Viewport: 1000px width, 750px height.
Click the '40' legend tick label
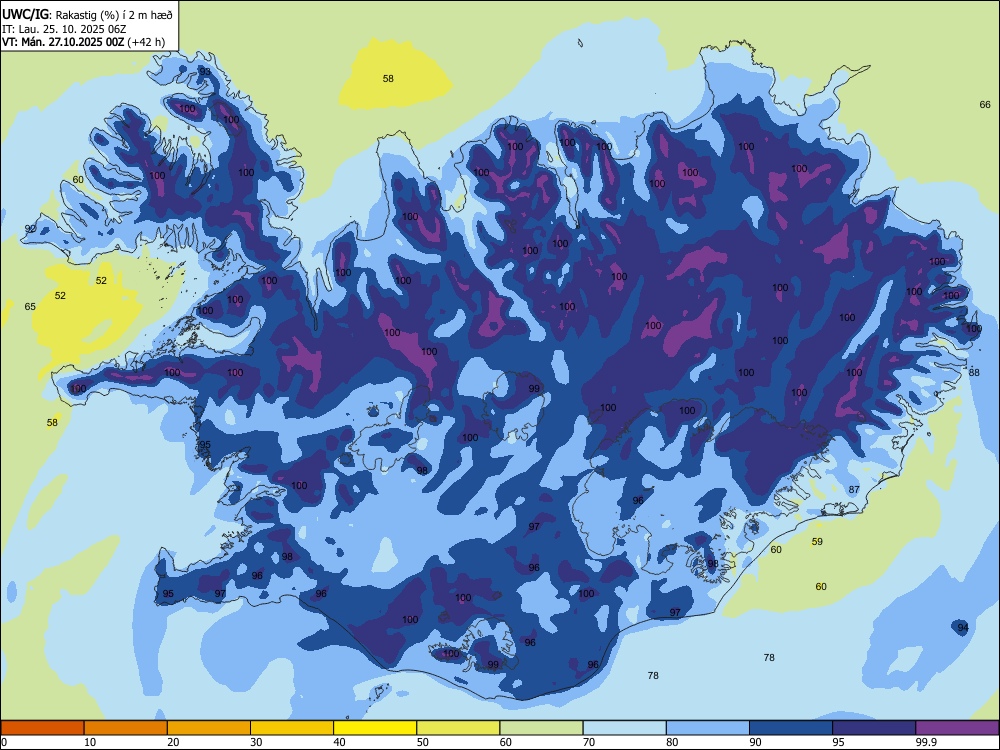click(x=339, y=742)
